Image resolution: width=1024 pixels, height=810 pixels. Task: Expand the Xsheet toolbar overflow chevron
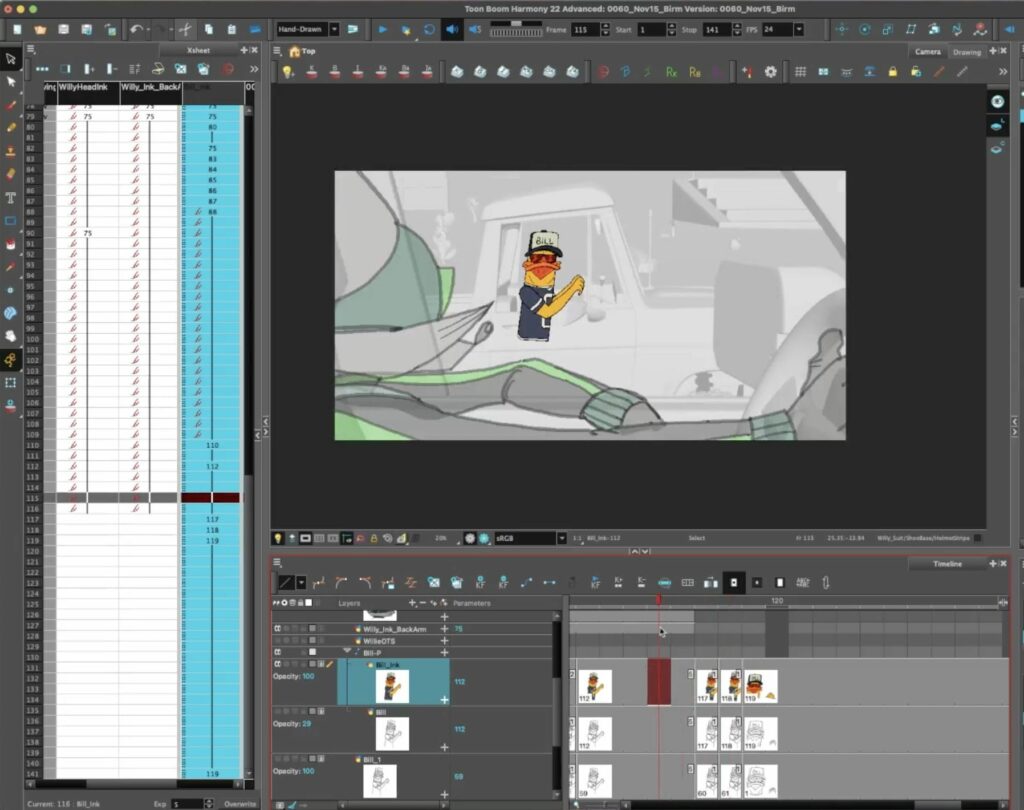point(253,69)
